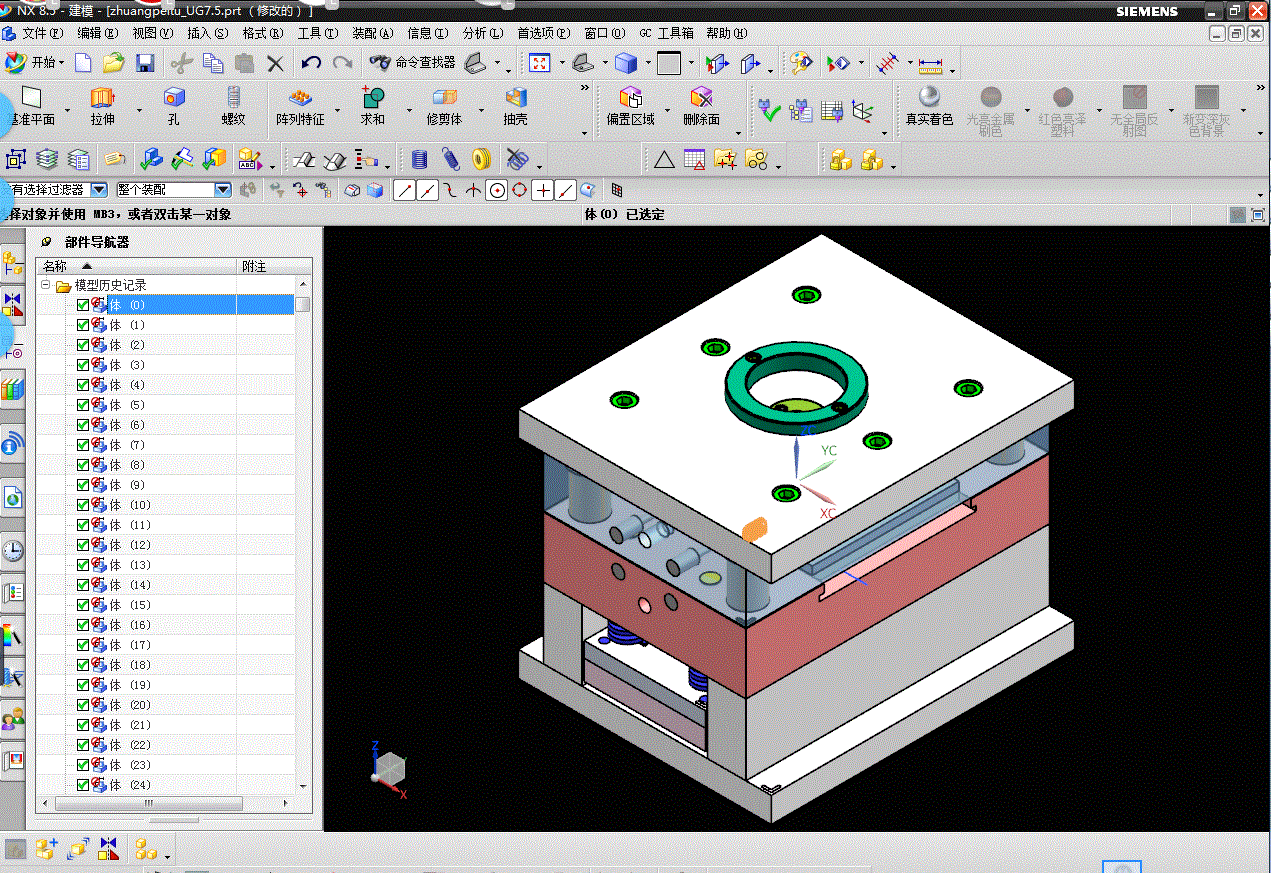Open the 分析(L) menu

(482, 33)
